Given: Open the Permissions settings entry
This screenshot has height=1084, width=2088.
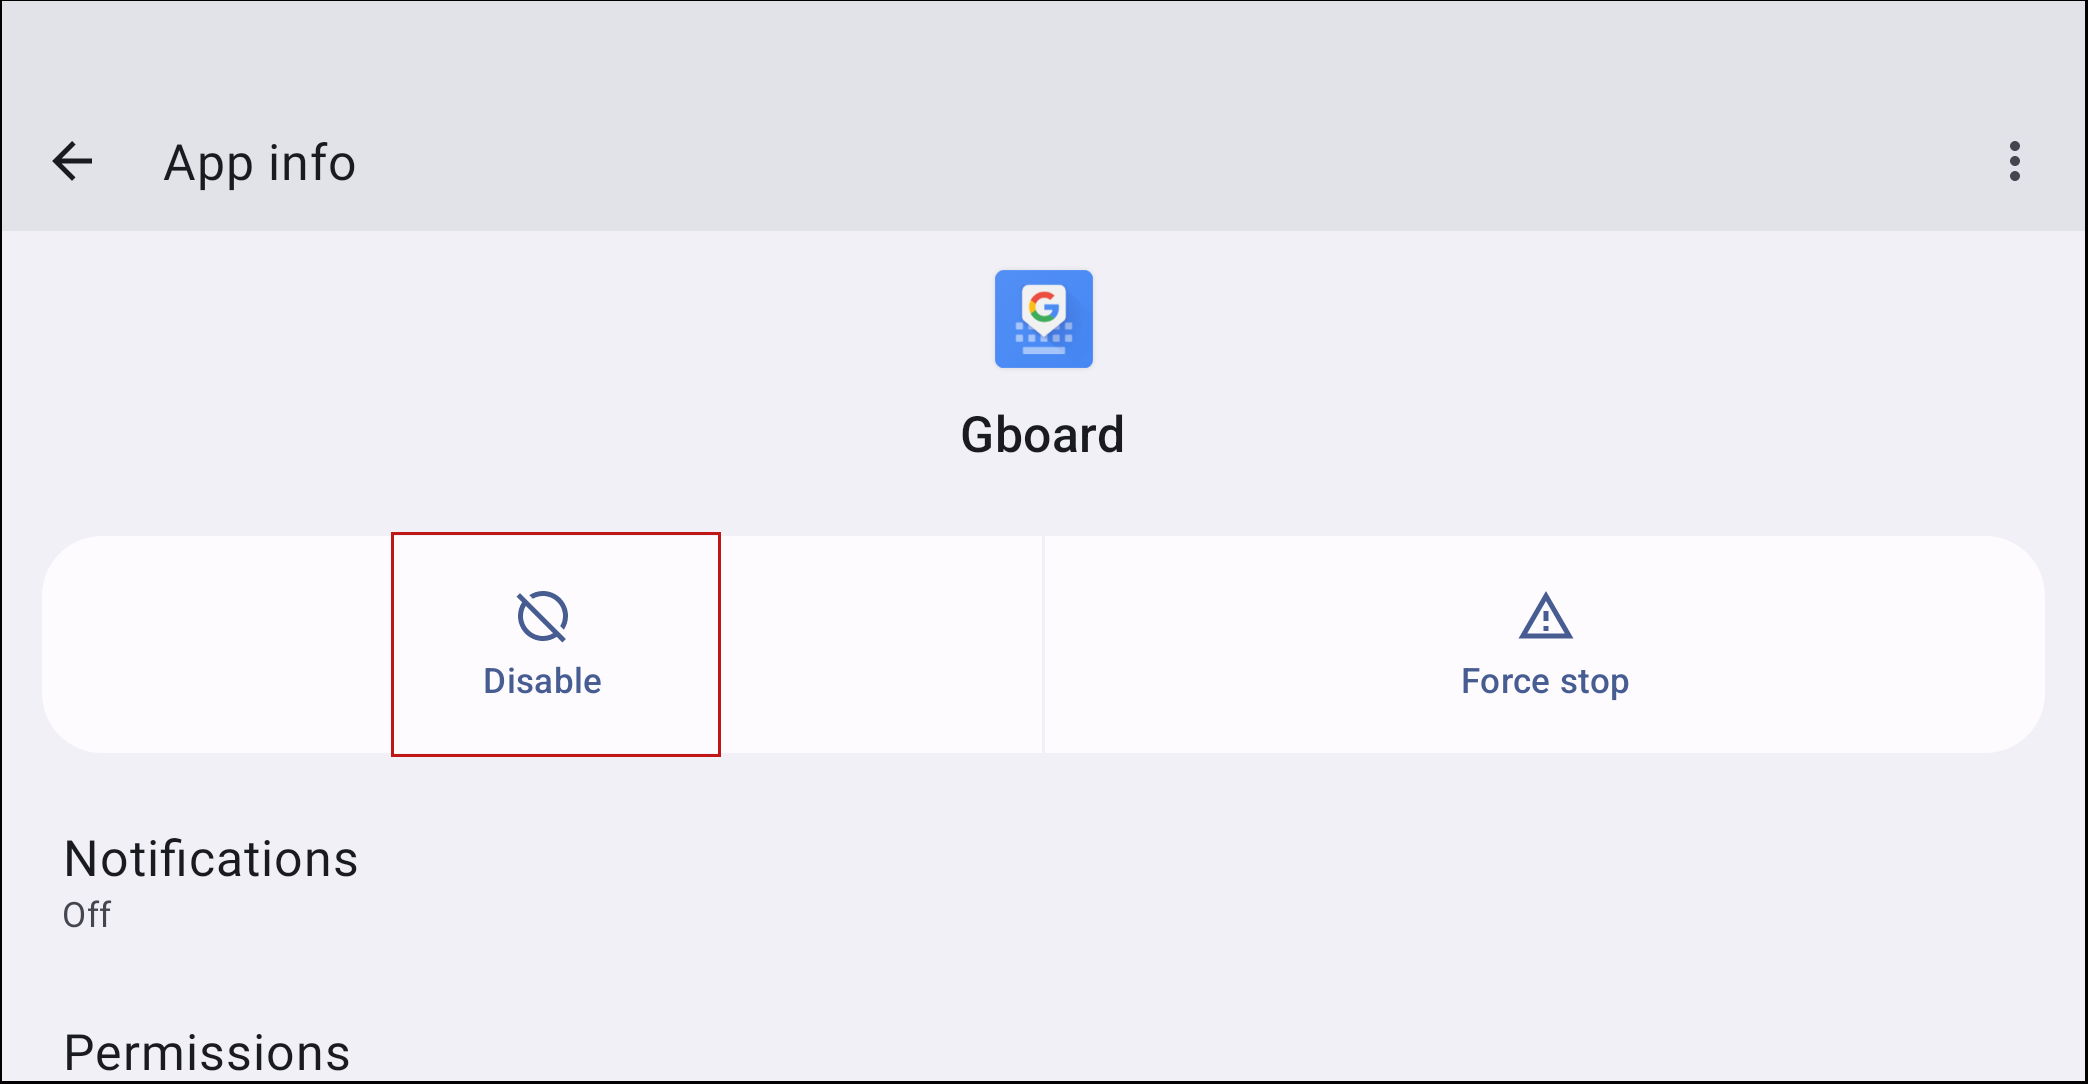Looking at the screenshot, I should [x=207, y=1052].
